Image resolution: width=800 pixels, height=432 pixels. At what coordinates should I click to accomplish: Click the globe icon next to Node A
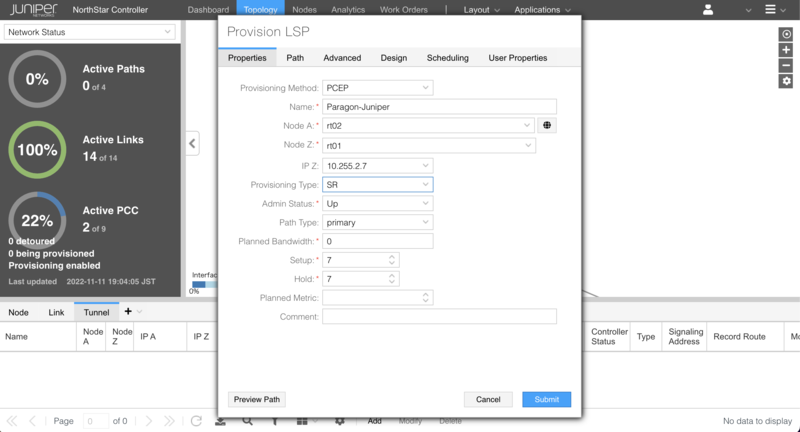click(x=547, y=125)
